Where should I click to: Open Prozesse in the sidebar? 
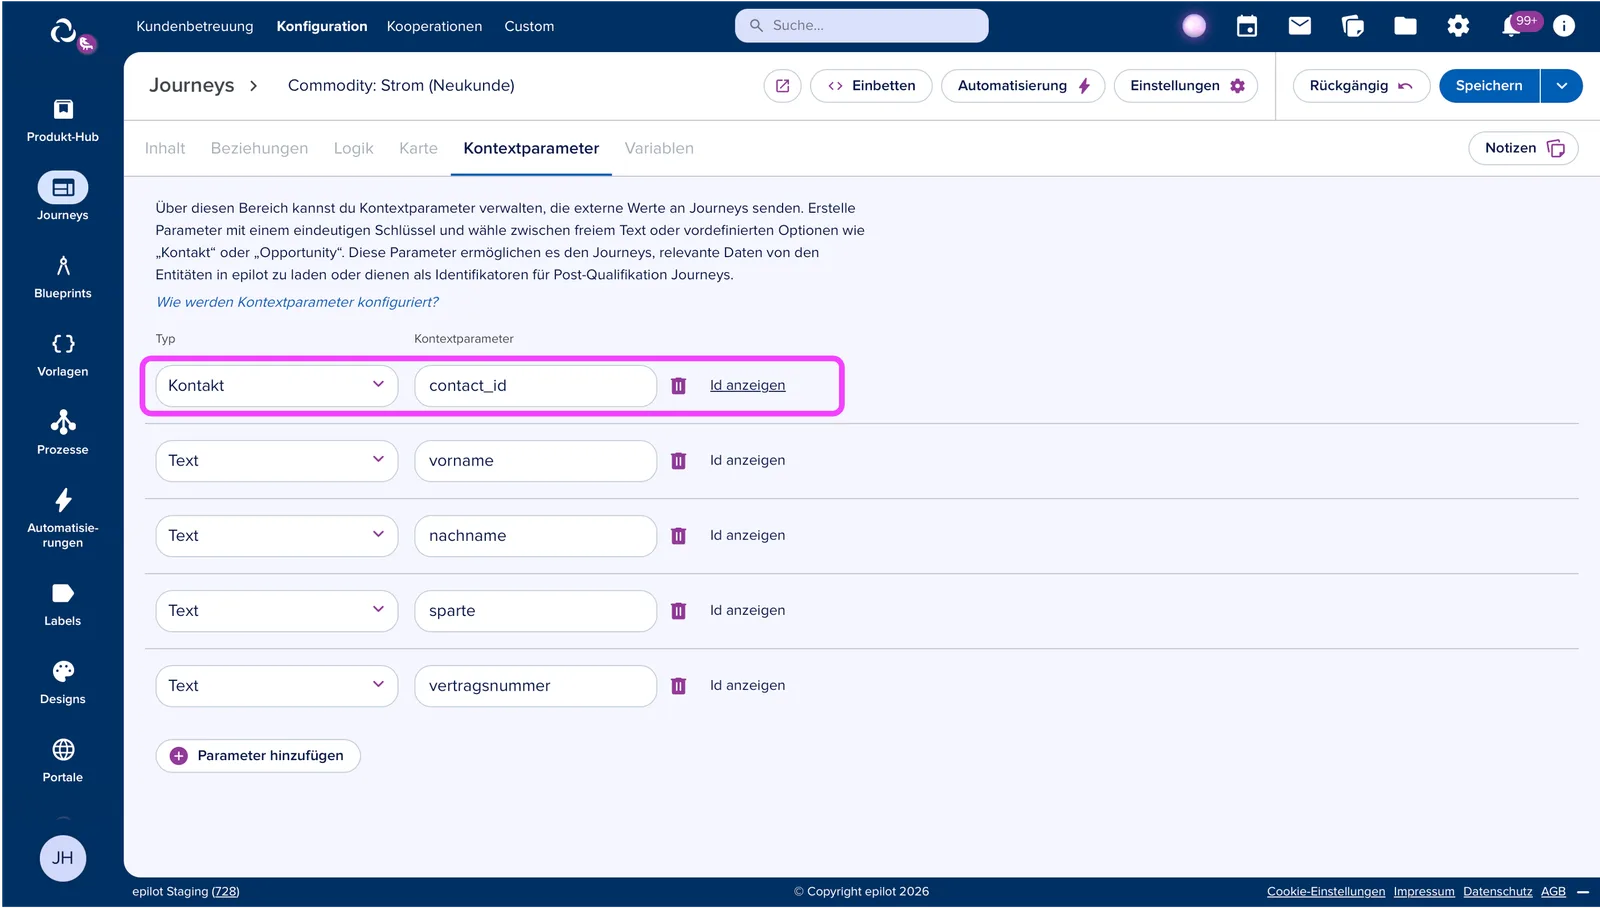[62, 433]
